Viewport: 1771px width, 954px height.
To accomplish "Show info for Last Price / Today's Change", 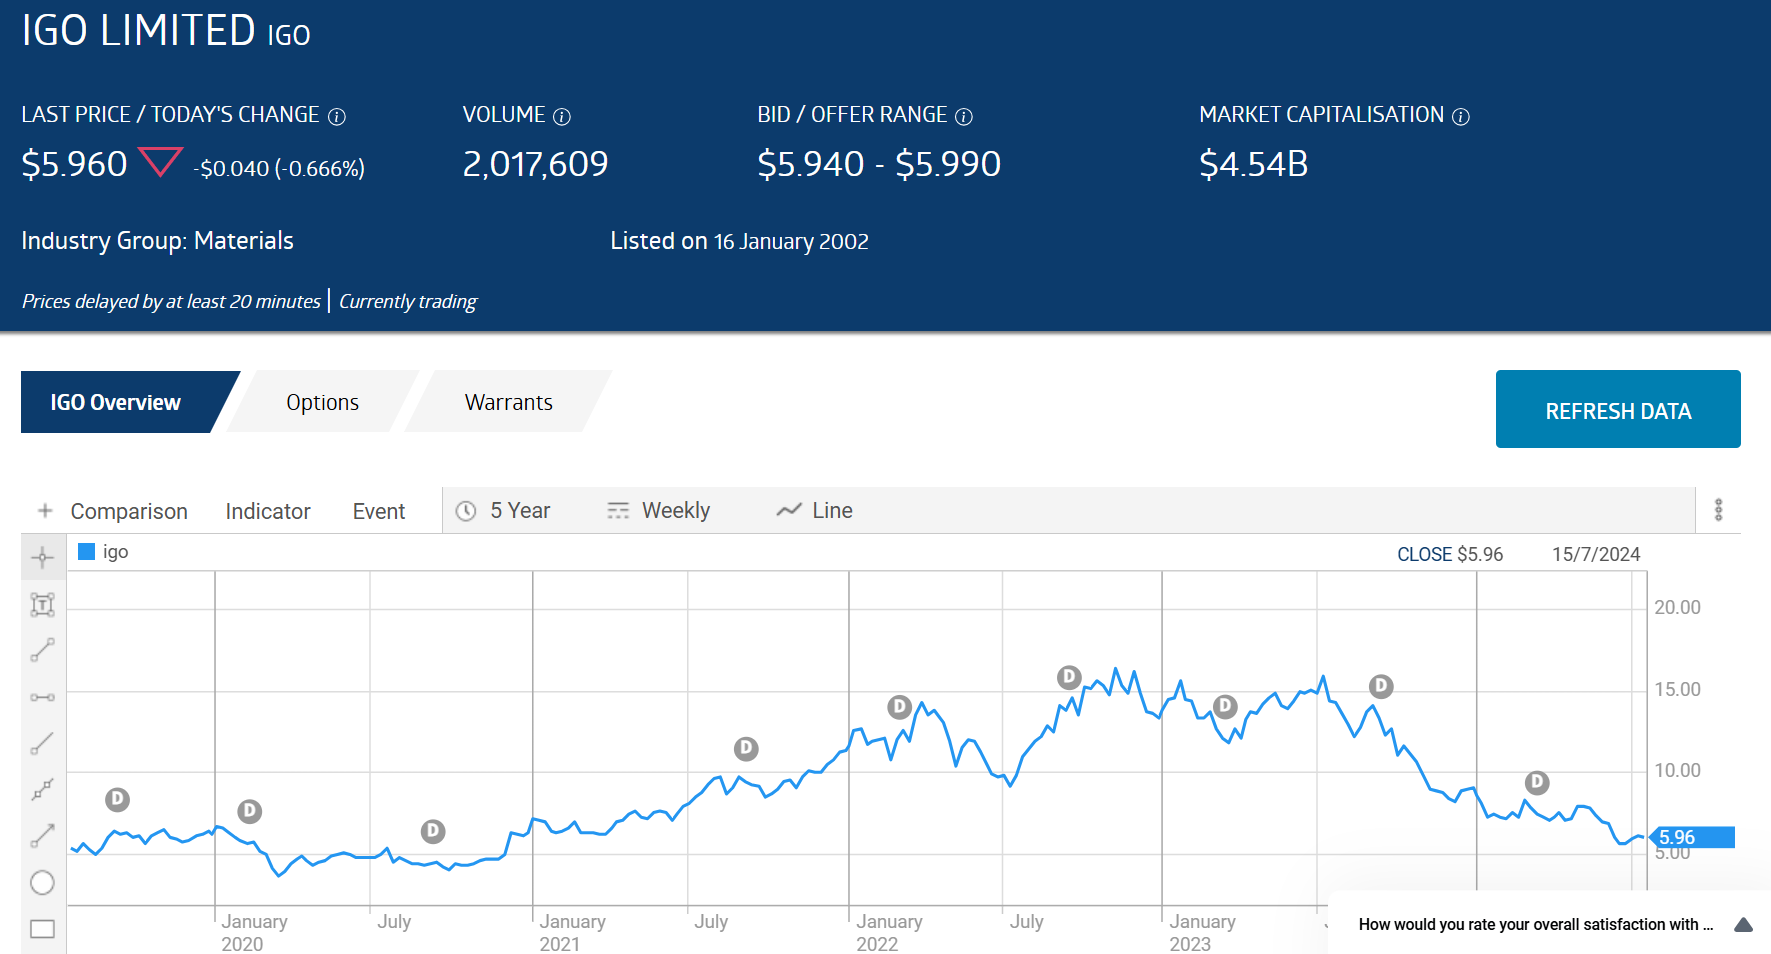I will pos(337,116).
